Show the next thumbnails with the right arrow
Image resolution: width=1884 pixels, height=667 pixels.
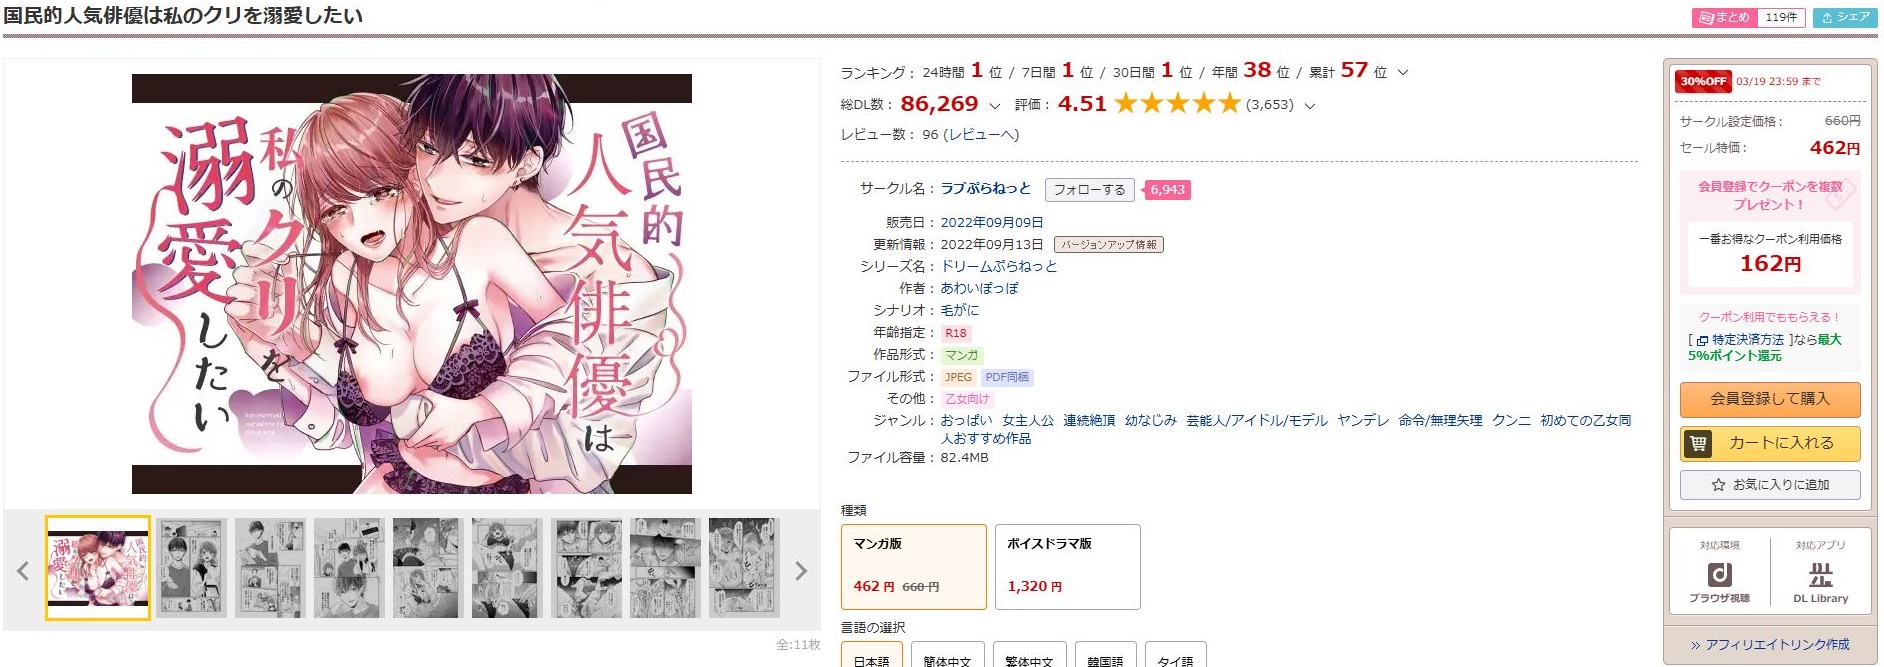pos(800,571)
